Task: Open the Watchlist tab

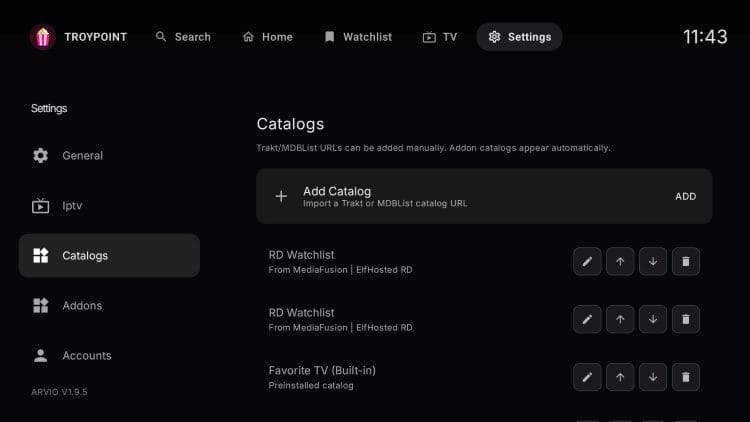Action: tap(358, 37)
